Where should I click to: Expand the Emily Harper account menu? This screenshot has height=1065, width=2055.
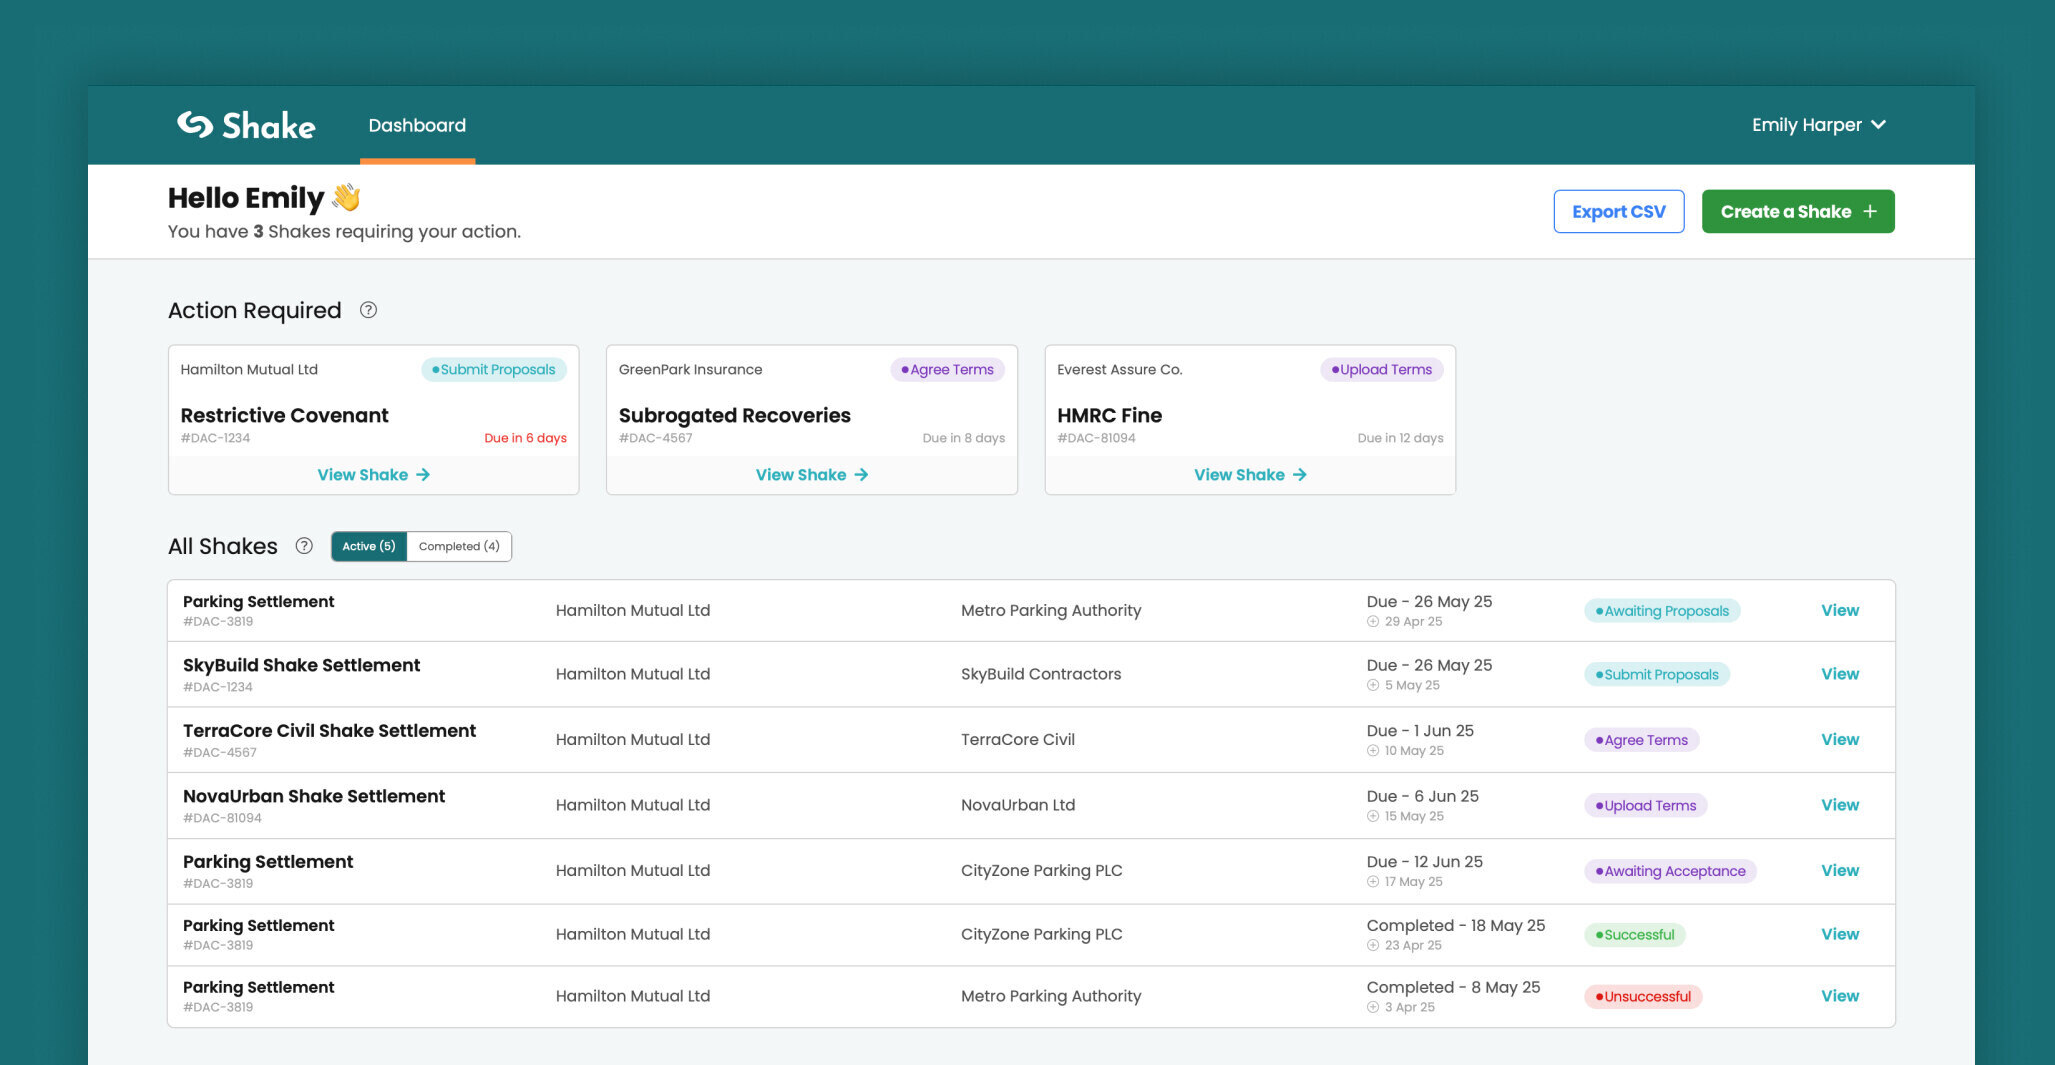(x=1808, y=125)
